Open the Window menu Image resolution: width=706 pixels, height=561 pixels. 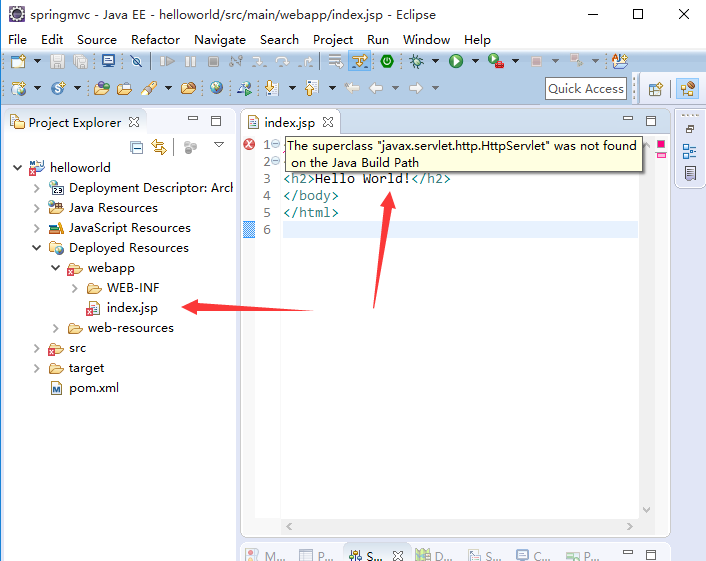click(426, 40)
